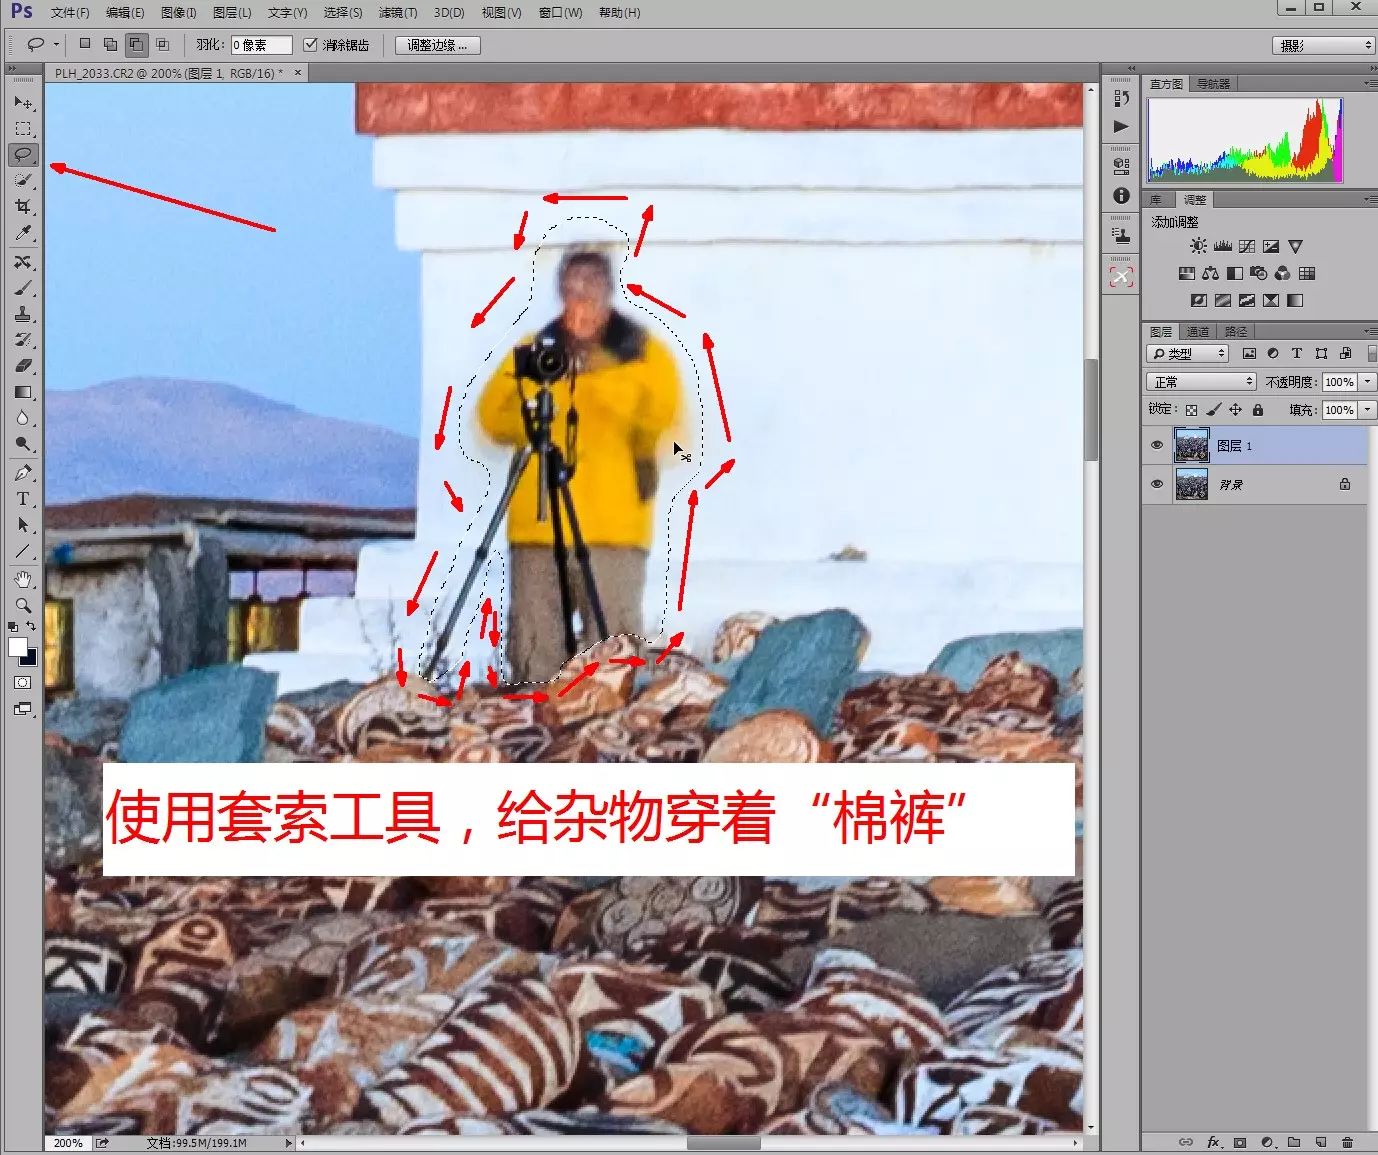The width and height of the screenshot is (1378, 1155).
Task: Select the Hand tool
Action: (x=23, y=579)
